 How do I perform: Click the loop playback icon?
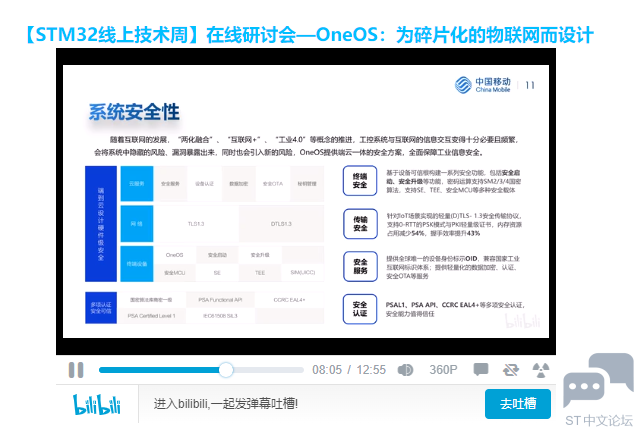click(511, 370)
